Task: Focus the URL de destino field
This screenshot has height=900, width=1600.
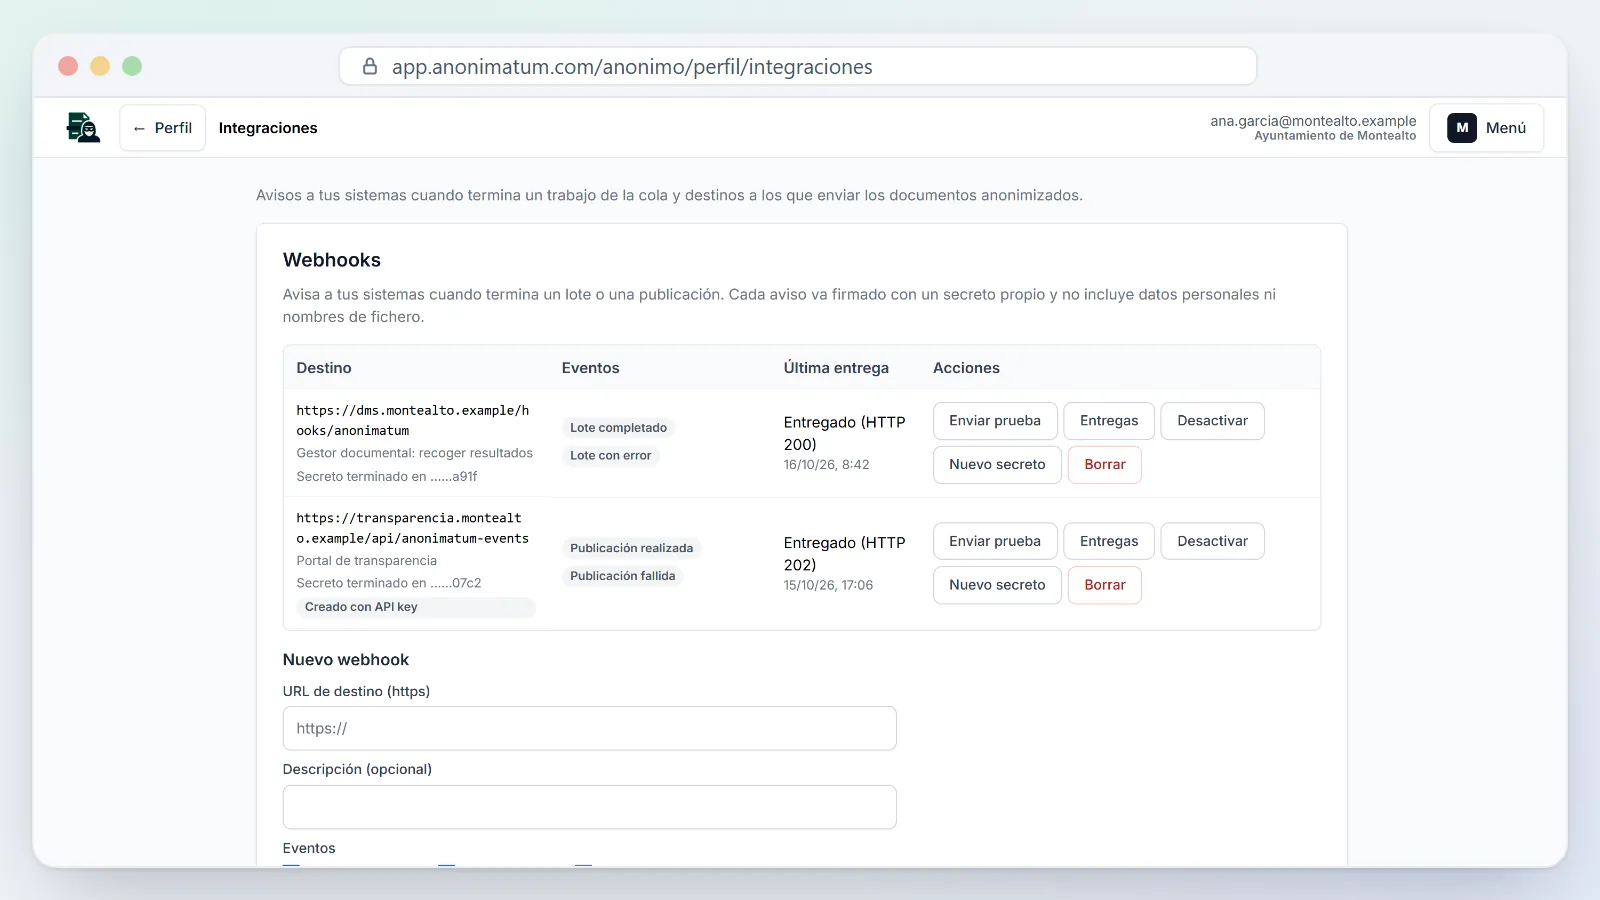Action: (x=589, y=729)
